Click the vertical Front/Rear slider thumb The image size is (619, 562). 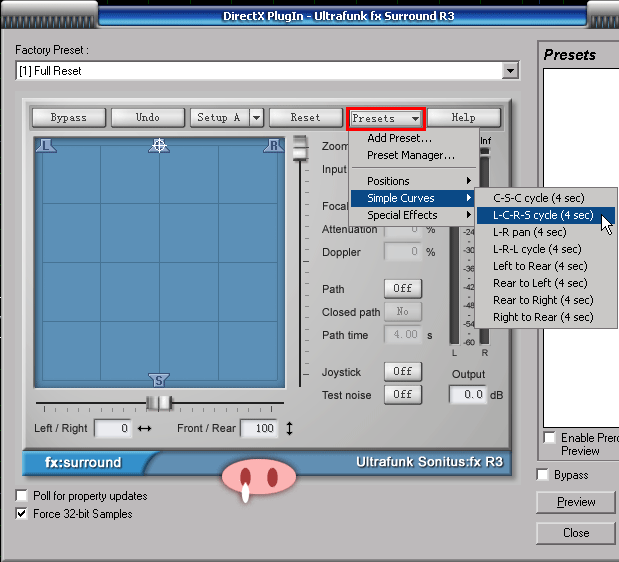point(300,148)
